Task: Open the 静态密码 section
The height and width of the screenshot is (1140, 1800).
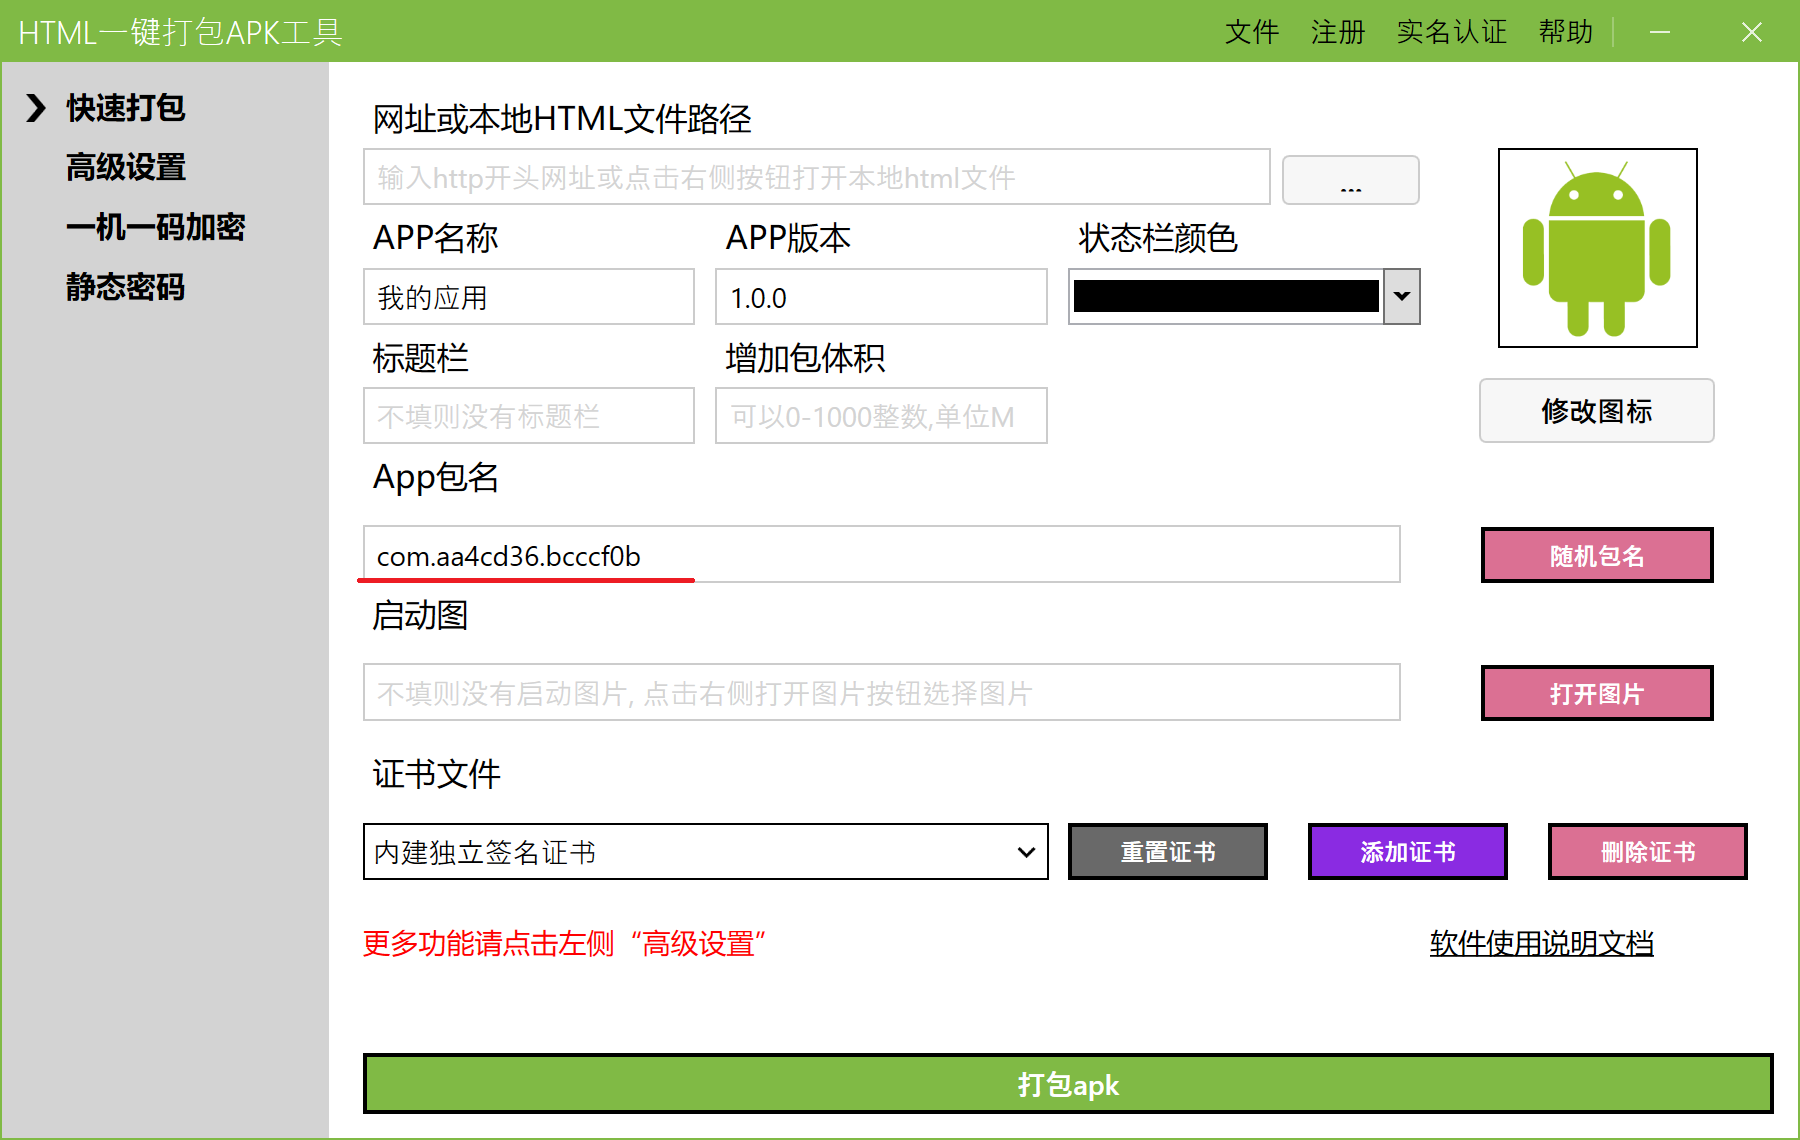Action: [124, 287]
